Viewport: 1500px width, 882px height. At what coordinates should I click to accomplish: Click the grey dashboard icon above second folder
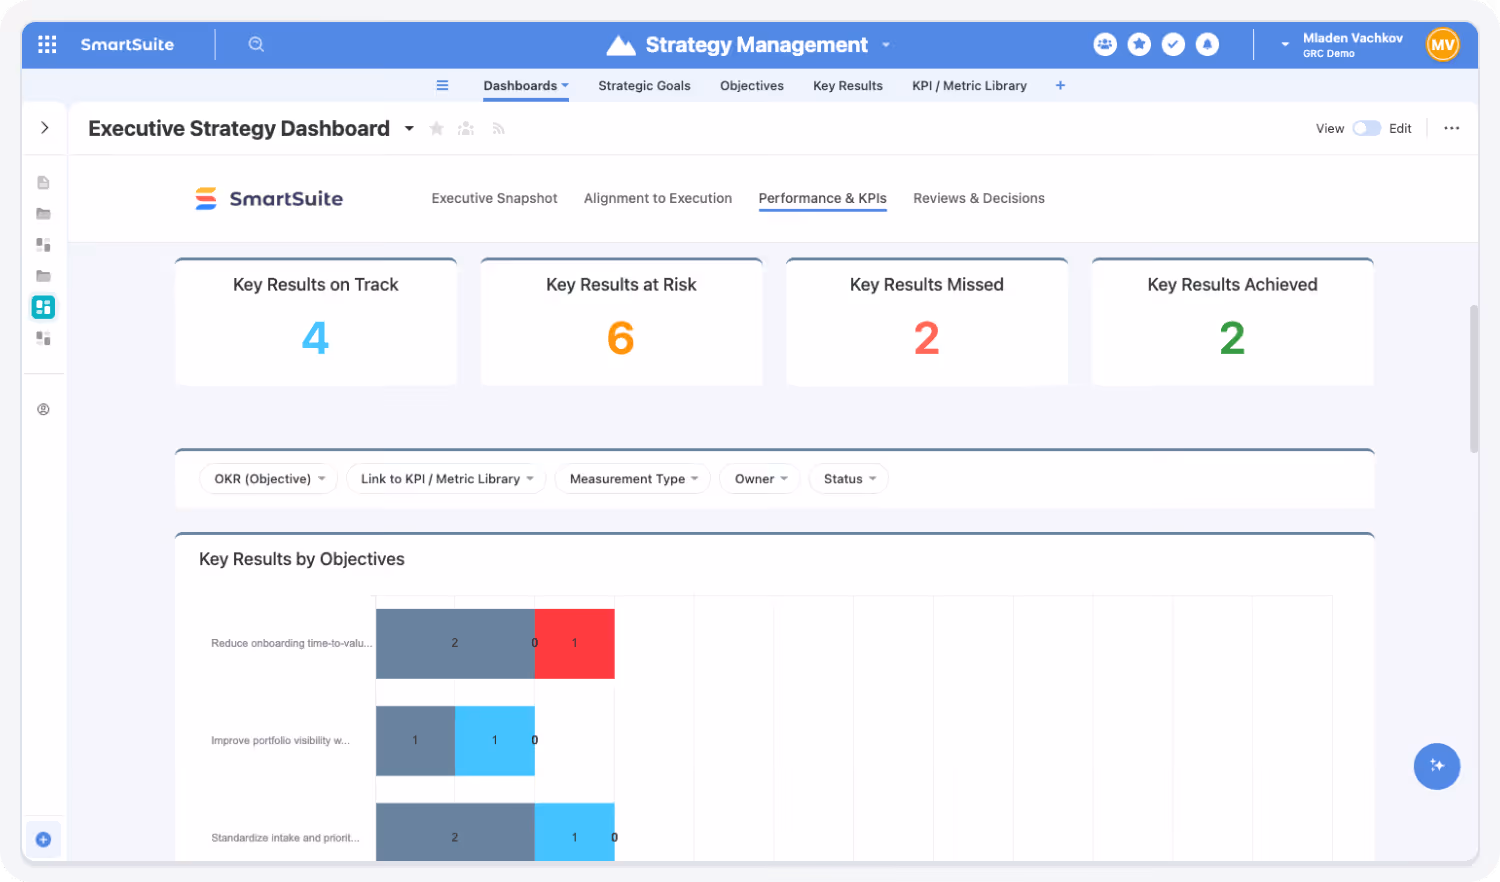tap(43, 244)
